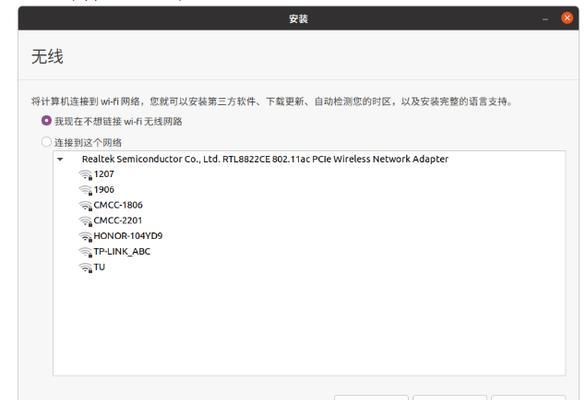Pick the 1906 network name
The image size is (586, 400).
point(104,190)
